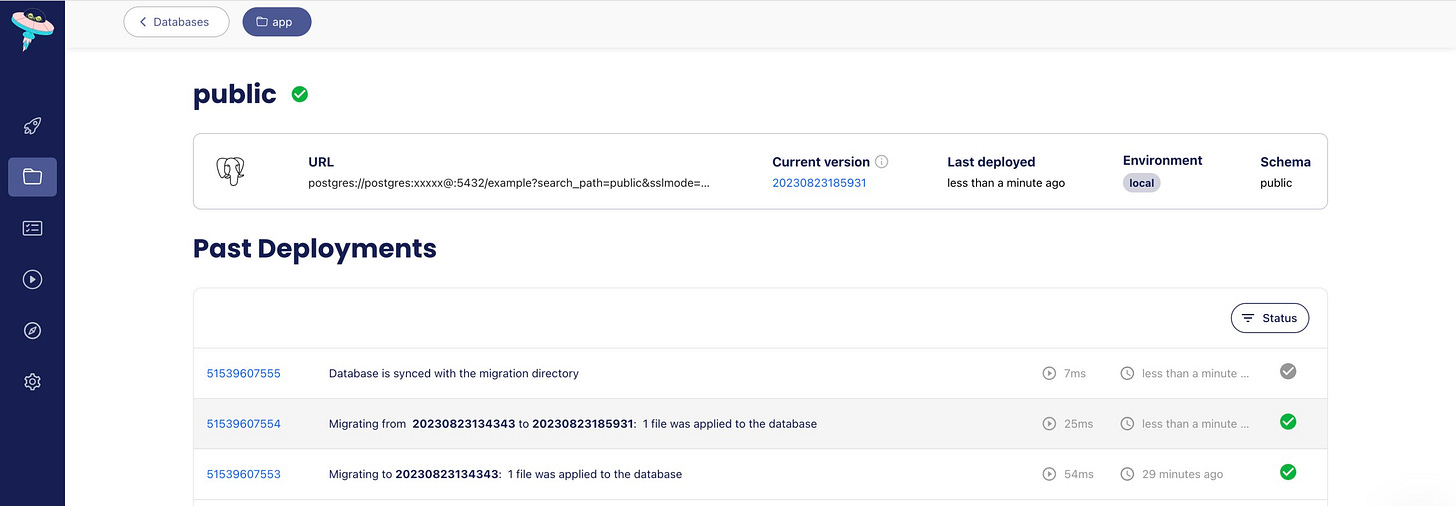
Task: Click the PostgreSQL elephant icon
Action: click(231, 171)
